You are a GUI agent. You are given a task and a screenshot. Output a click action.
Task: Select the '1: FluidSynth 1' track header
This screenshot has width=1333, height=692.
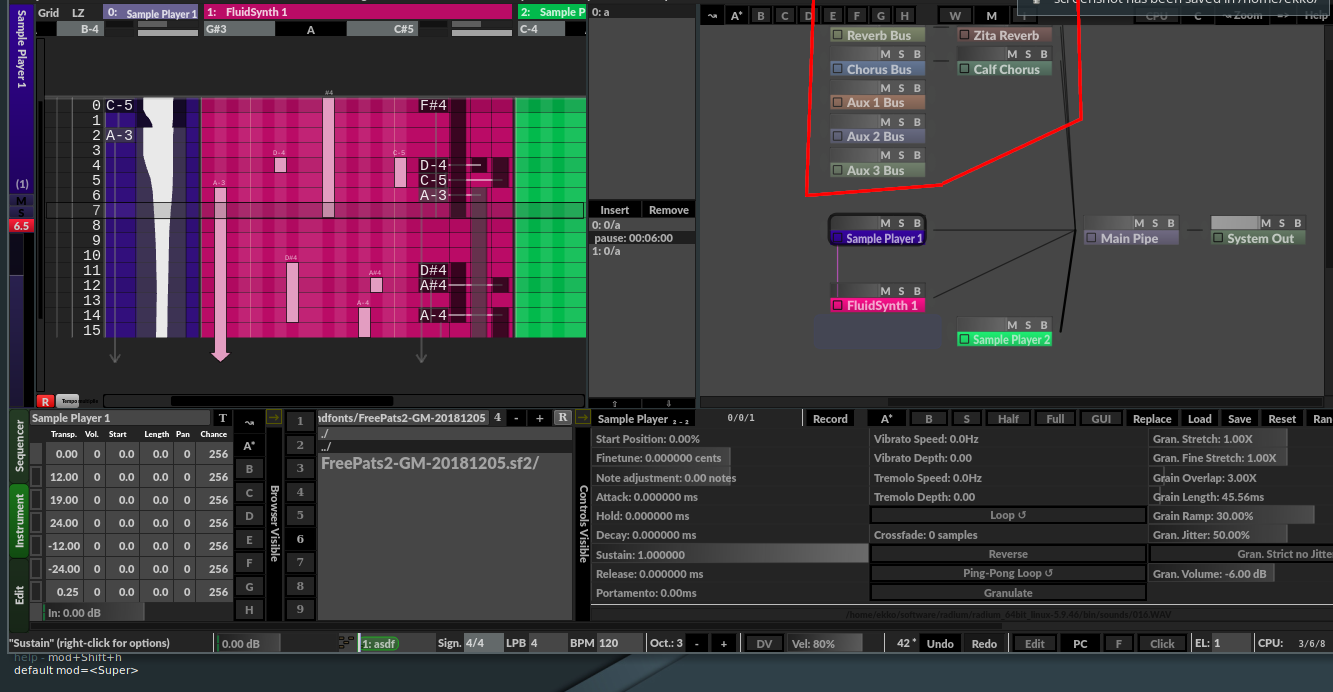(x=358, y=12)
